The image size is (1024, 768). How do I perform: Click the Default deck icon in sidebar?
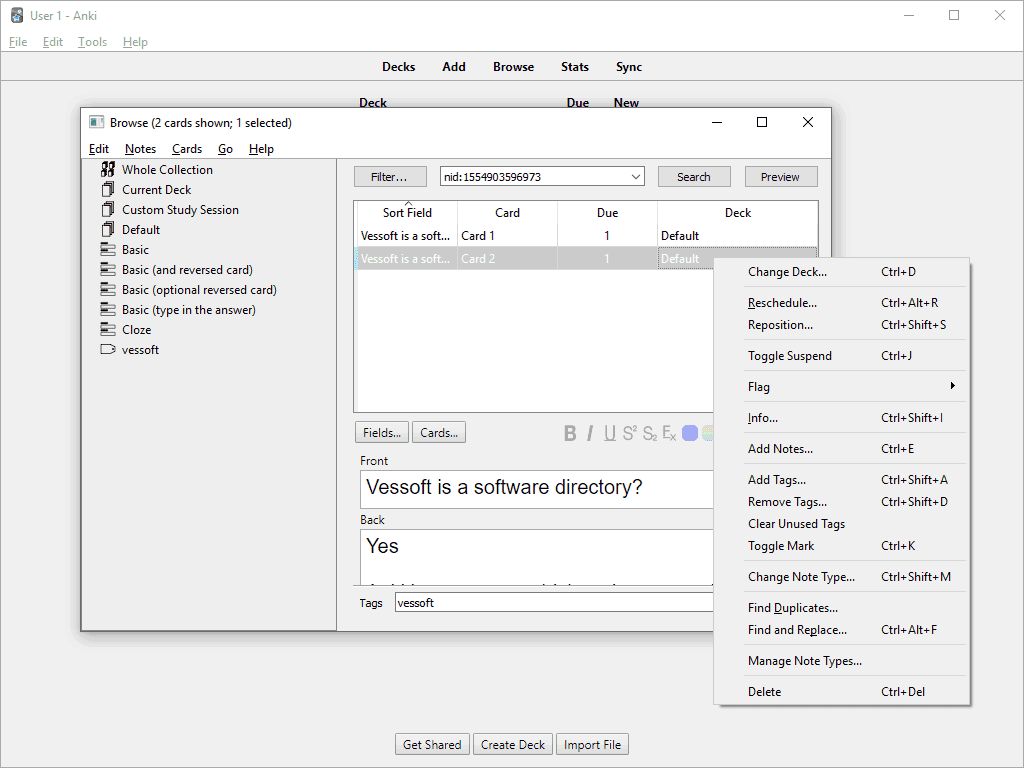[x=108, y=229]
